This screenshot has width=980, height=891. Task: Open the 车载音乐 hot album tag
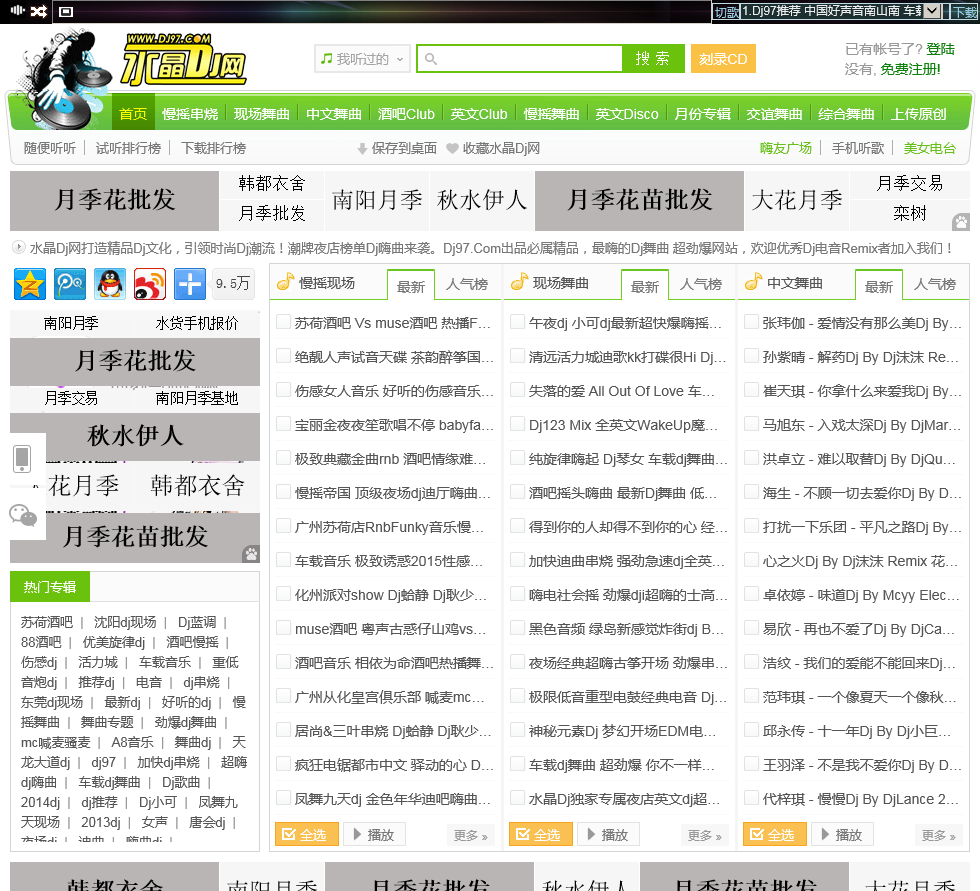coord(165,662)
